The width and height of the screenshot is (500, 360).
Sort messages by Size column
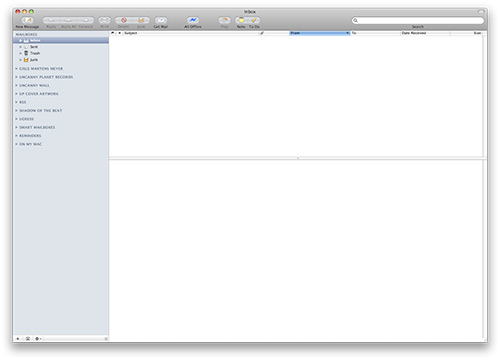467,33
